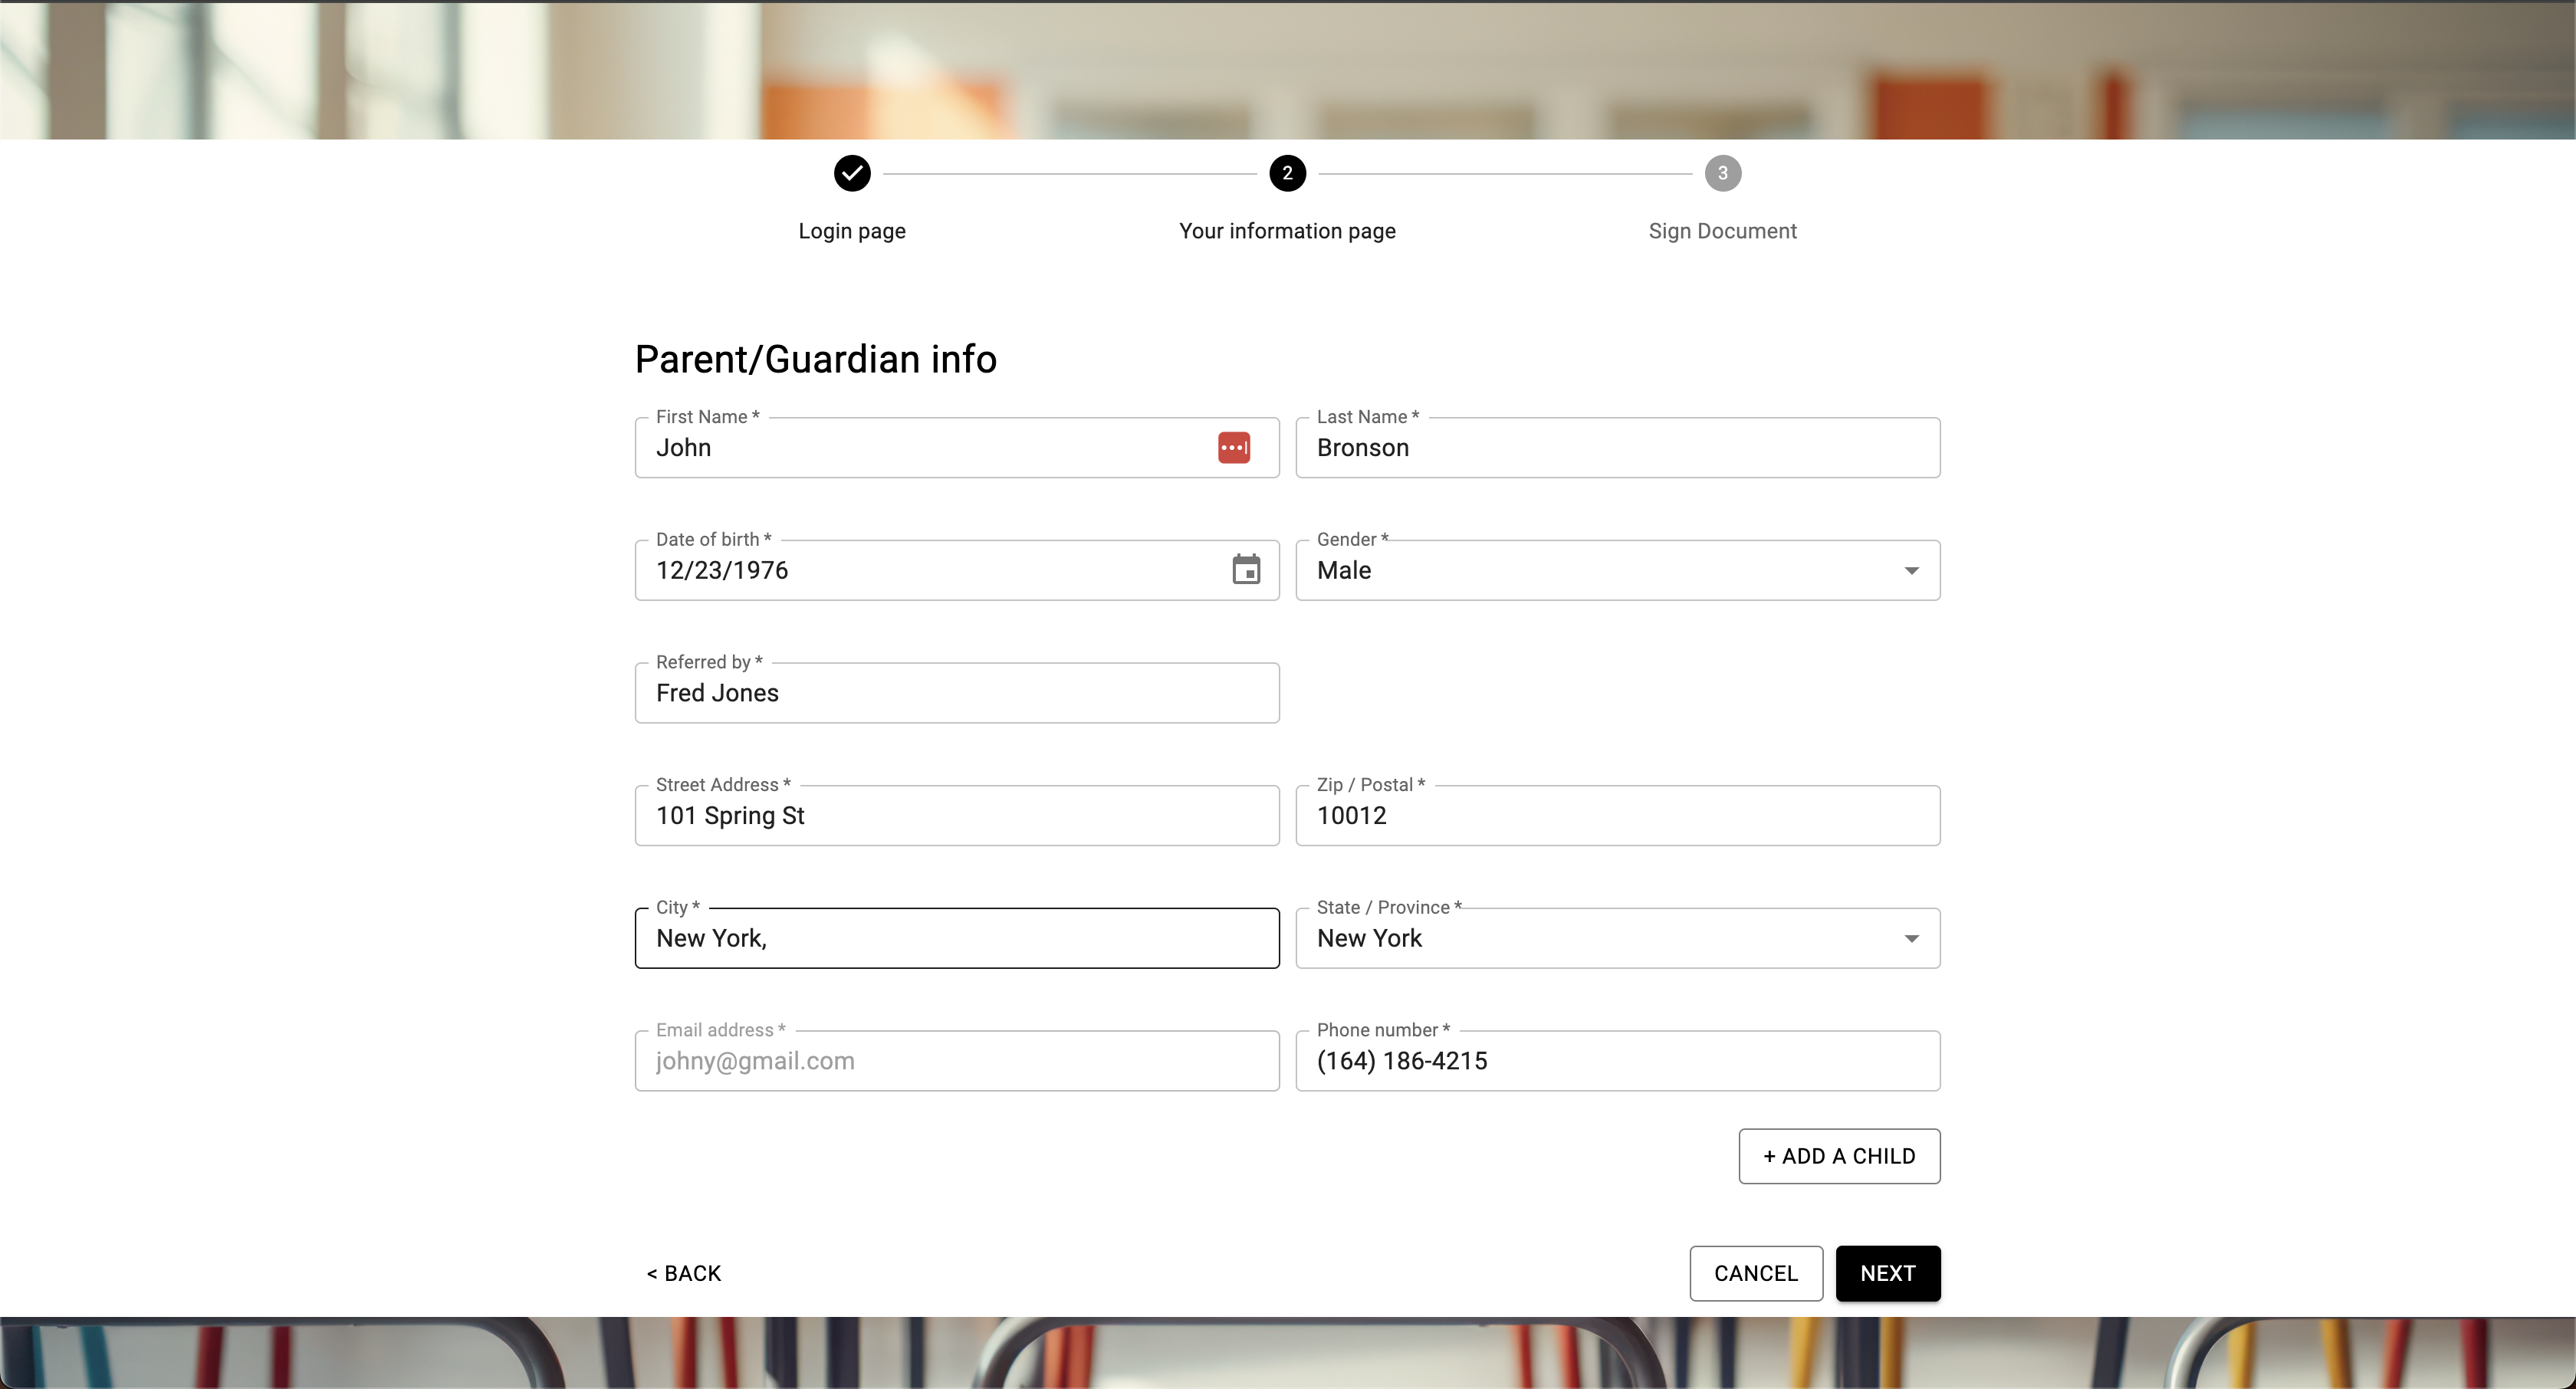Open the Gender select showing Male
This screenshot has height=1389, width=2576.
coord(1617,571)
